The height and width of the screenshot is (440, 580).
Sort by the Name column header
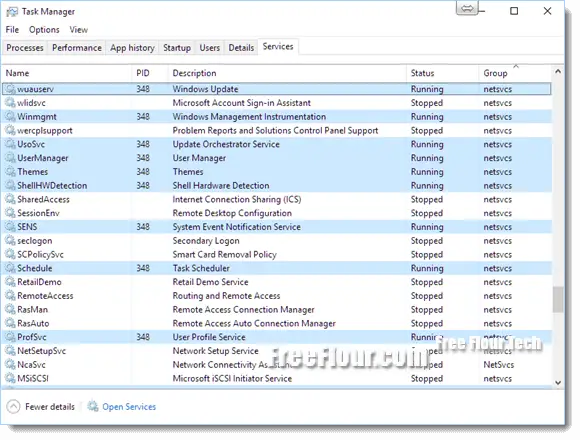tap(67, 73)
